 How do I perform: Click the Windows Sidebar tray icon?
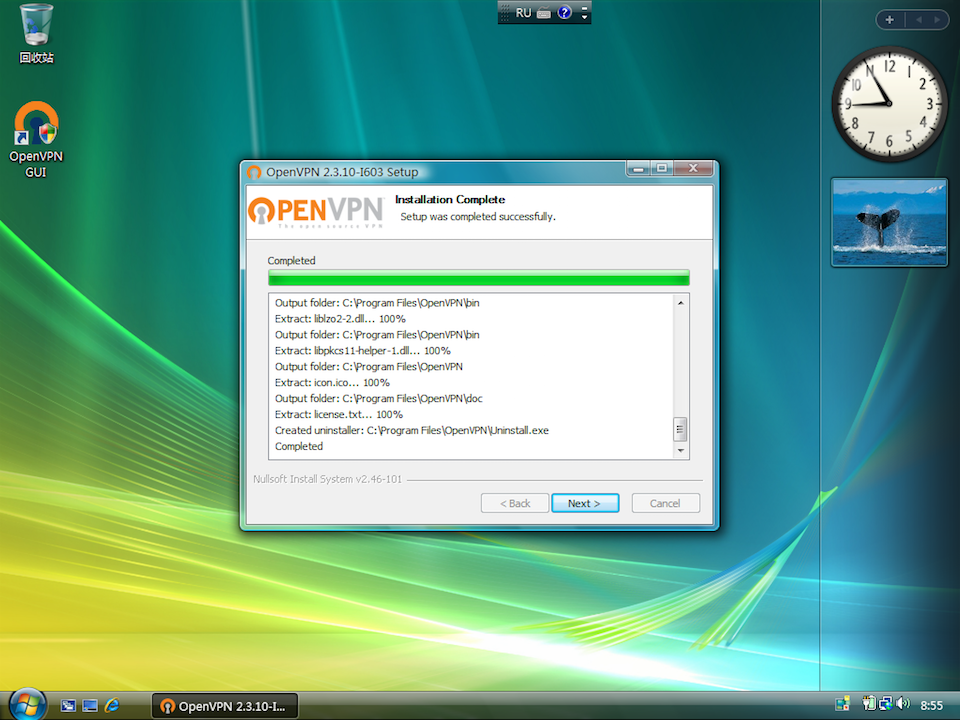842,704
